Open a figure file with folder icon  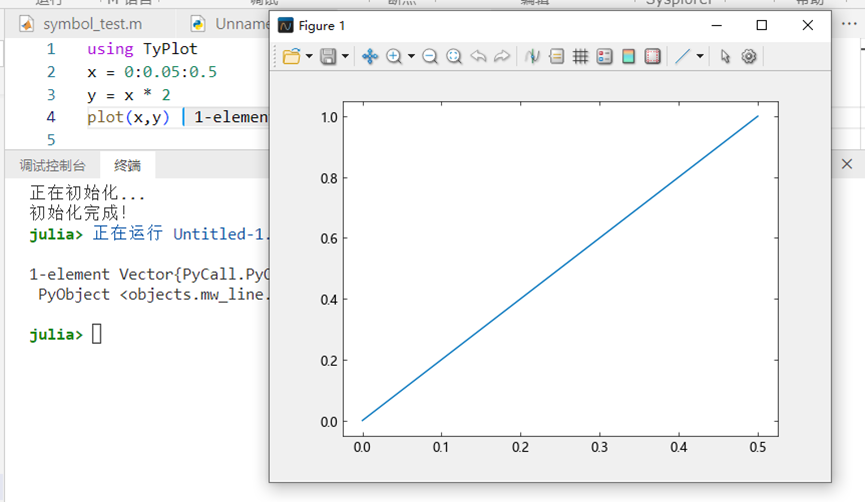pyautogui.click(x=291, y=56)
